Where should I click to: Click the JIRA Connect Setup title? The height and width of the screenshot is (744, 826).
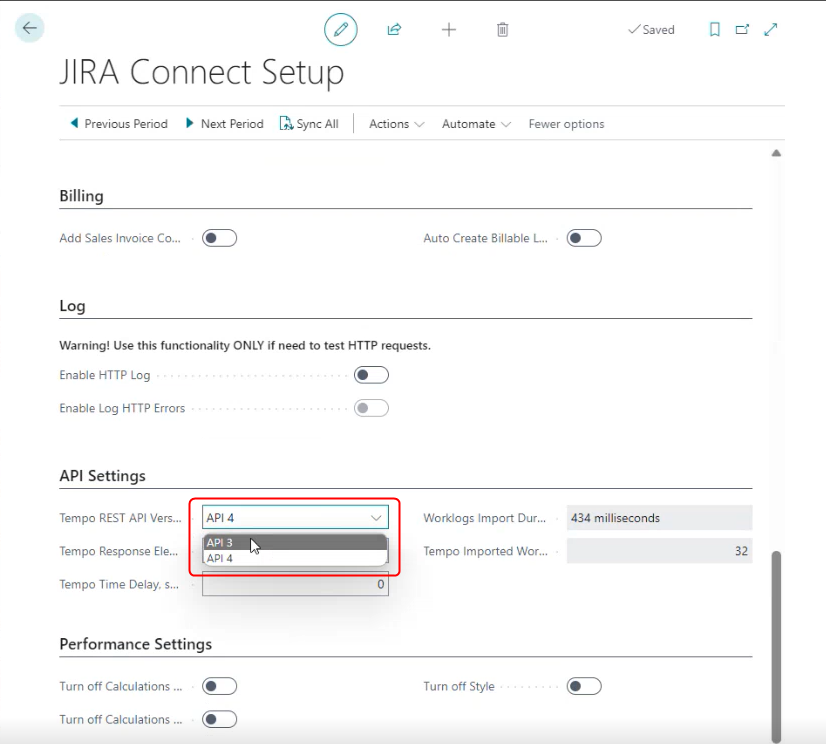pos(202,72)
